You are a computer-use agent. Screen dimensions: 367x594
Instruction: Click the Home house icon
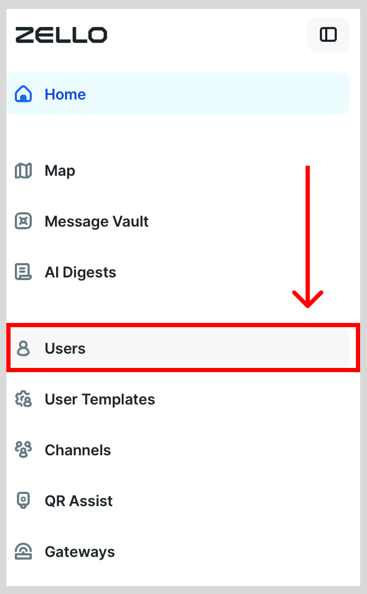point(23,94)
